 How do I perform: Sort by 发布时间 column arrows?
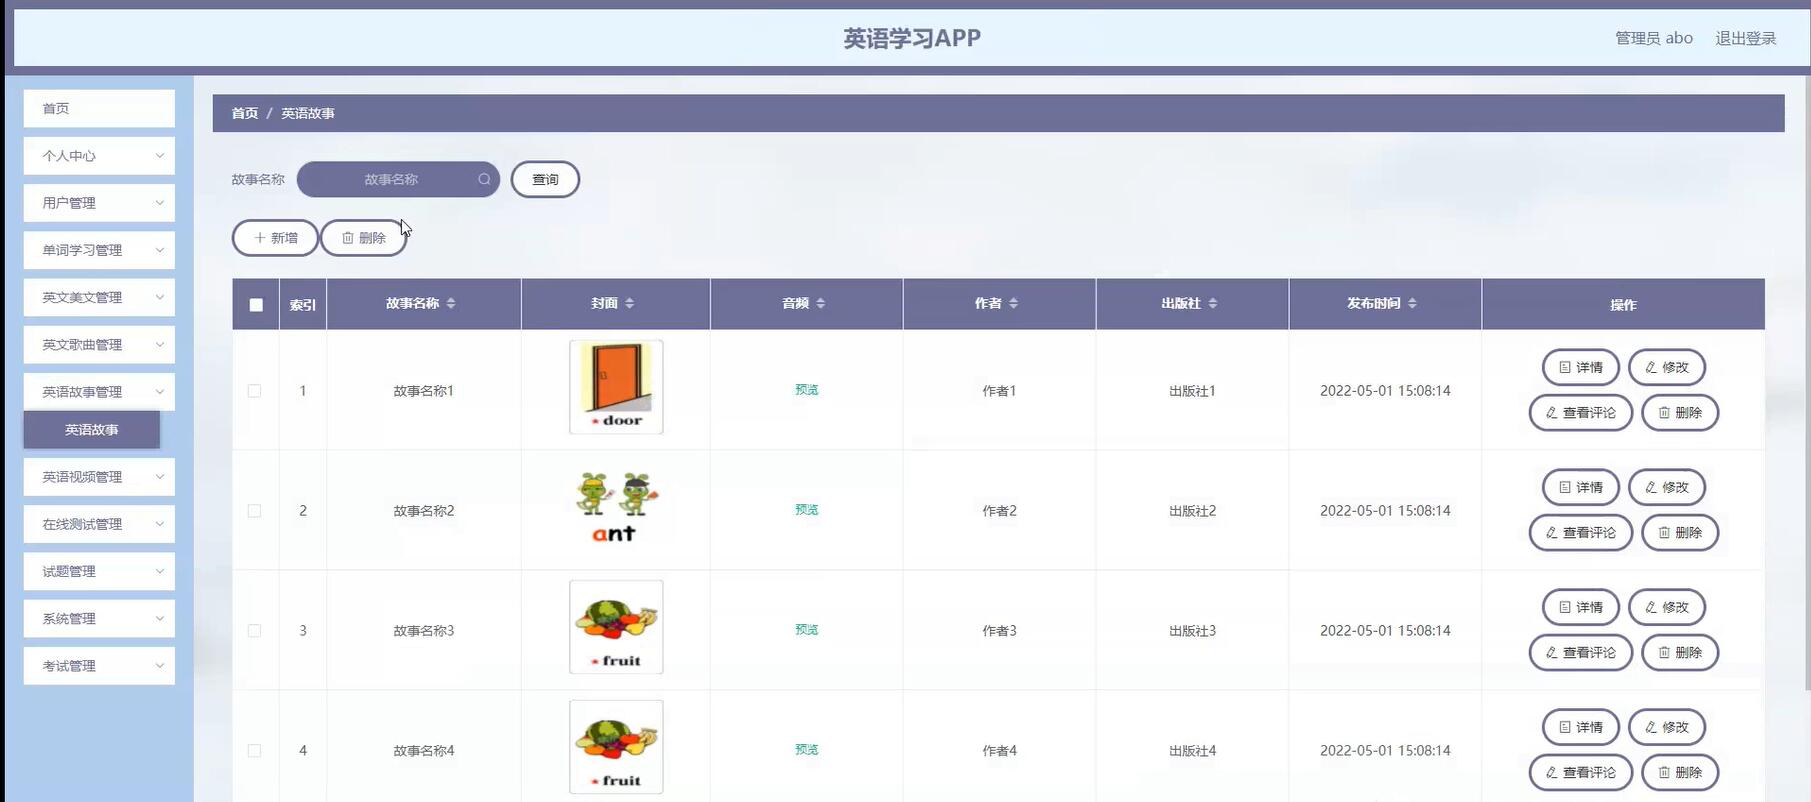[x=1412, y=303]
